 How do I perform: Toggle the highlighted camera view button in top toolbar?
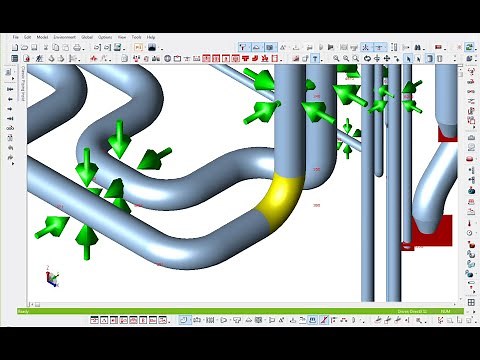(270, 48)
